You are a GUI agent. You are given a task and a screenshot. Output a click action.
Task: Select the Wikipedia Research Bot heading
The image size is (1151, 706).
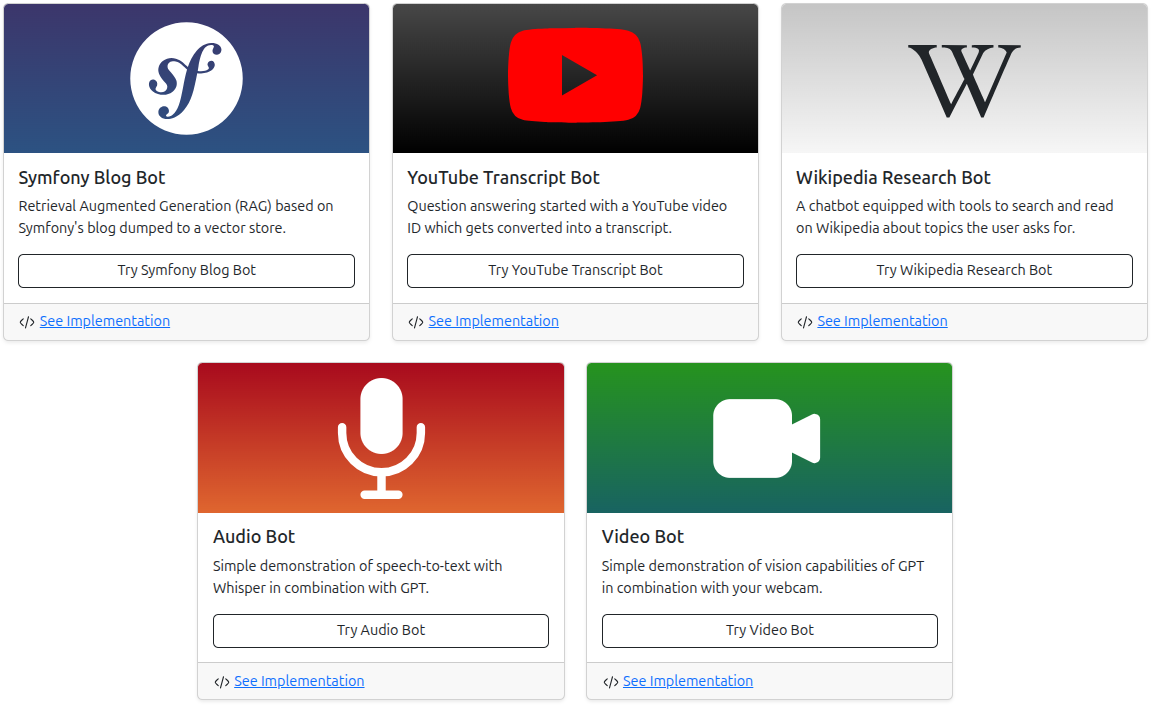(893, 178)
